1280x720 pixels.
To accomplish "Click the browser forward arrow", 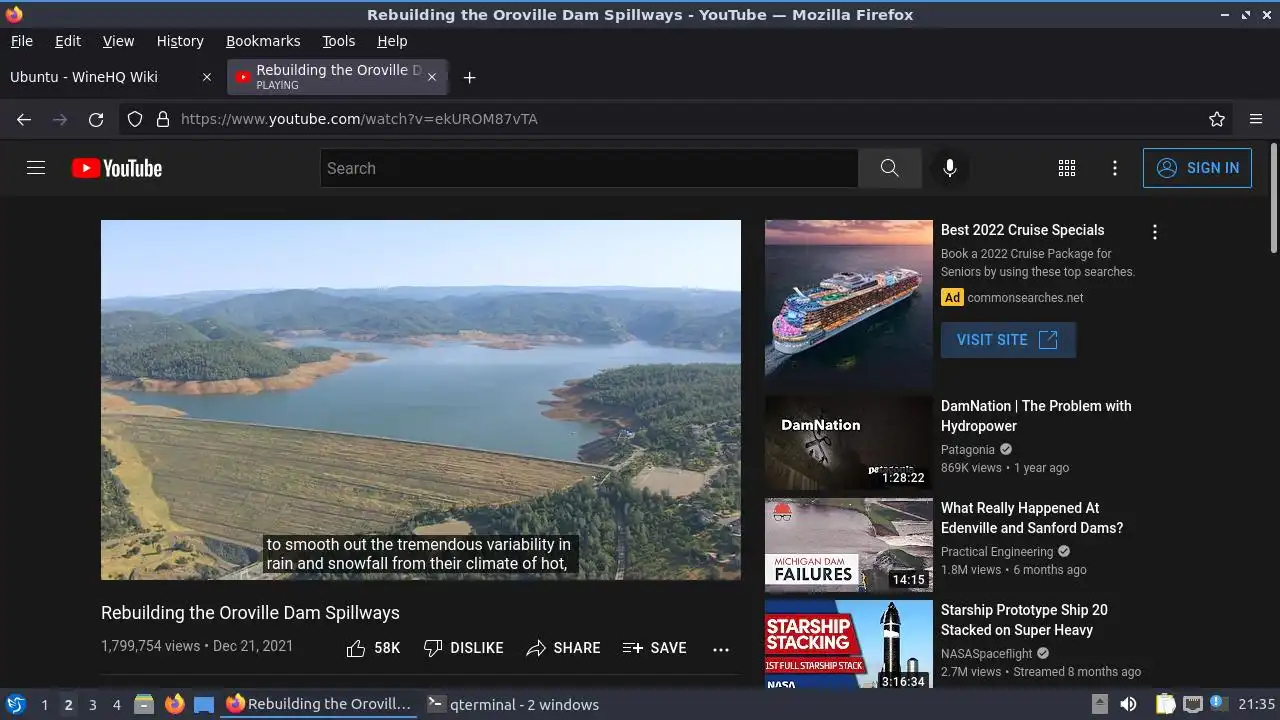I will 60,119.
